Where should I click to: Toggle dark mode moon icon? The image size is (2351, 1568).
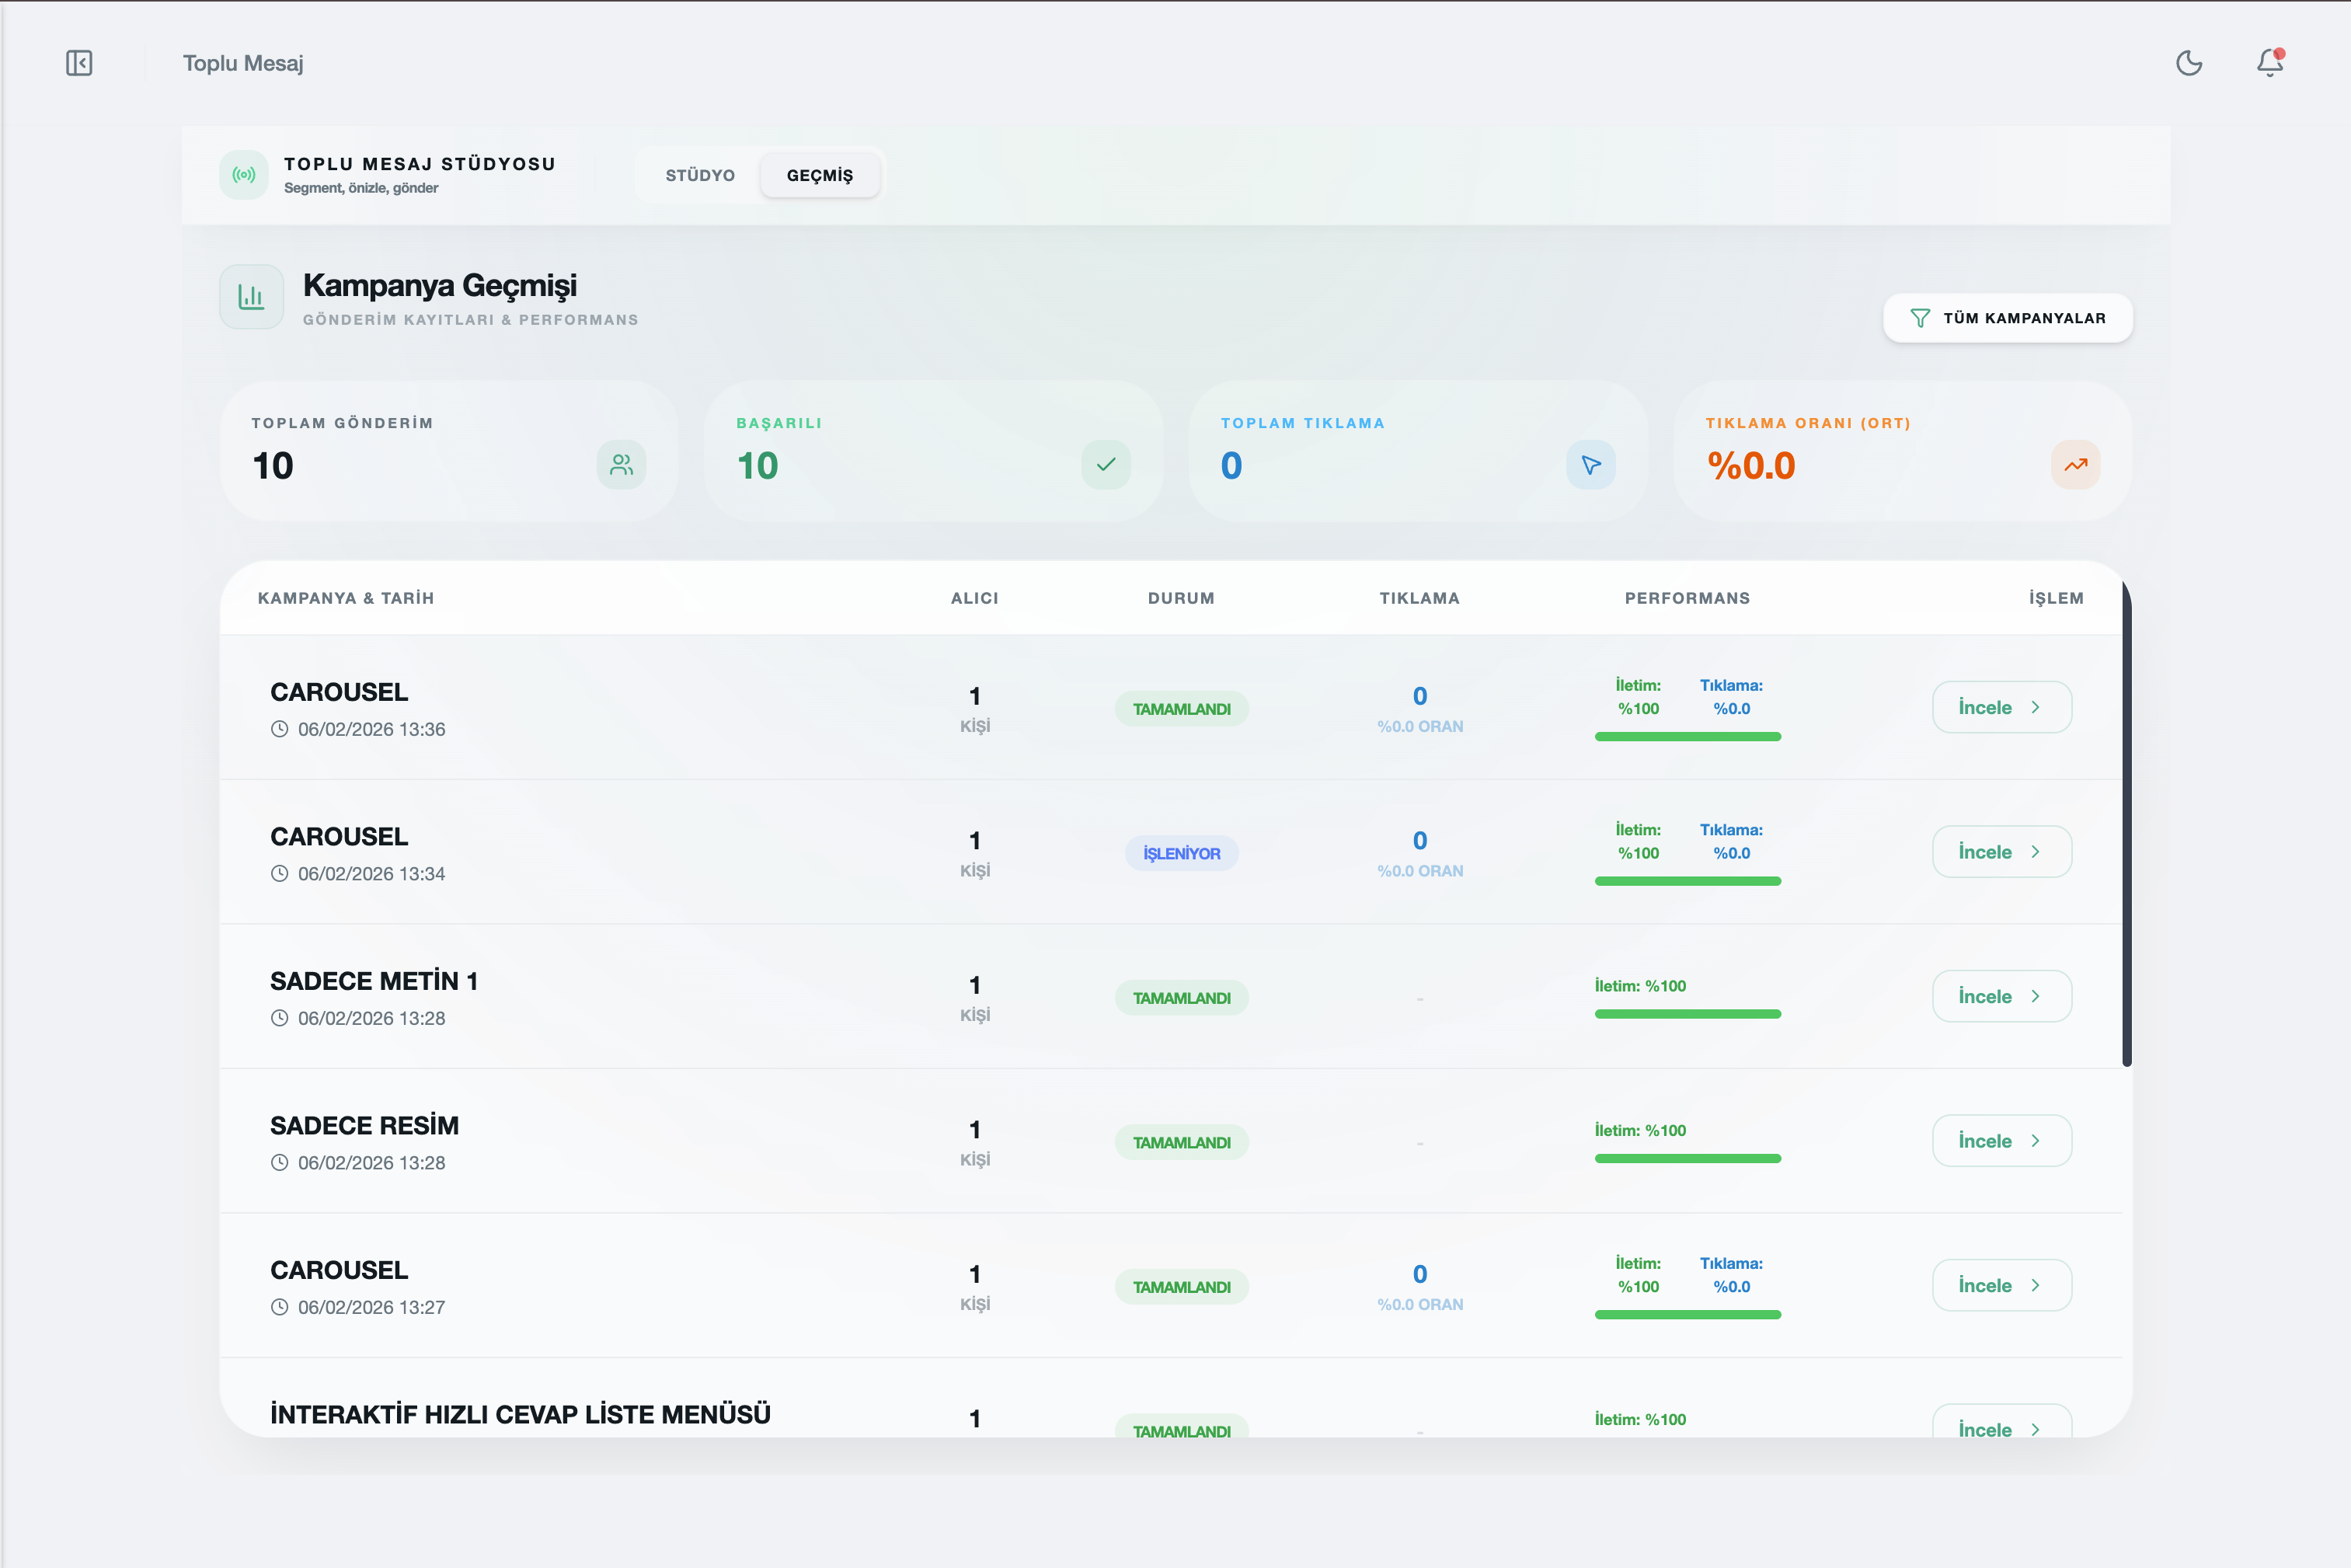click(2188, 63)
